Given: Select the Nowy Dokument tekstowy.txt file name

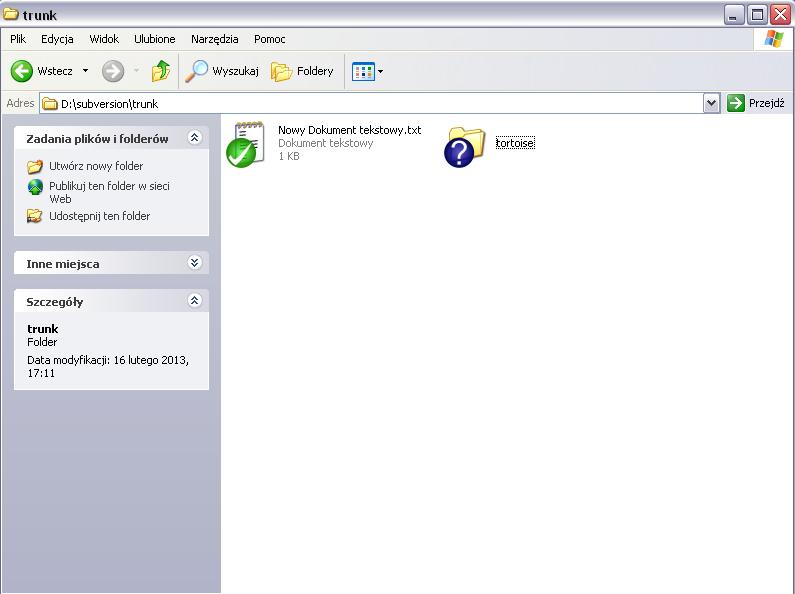Looking at the screenshot, I should pos(349,130).
